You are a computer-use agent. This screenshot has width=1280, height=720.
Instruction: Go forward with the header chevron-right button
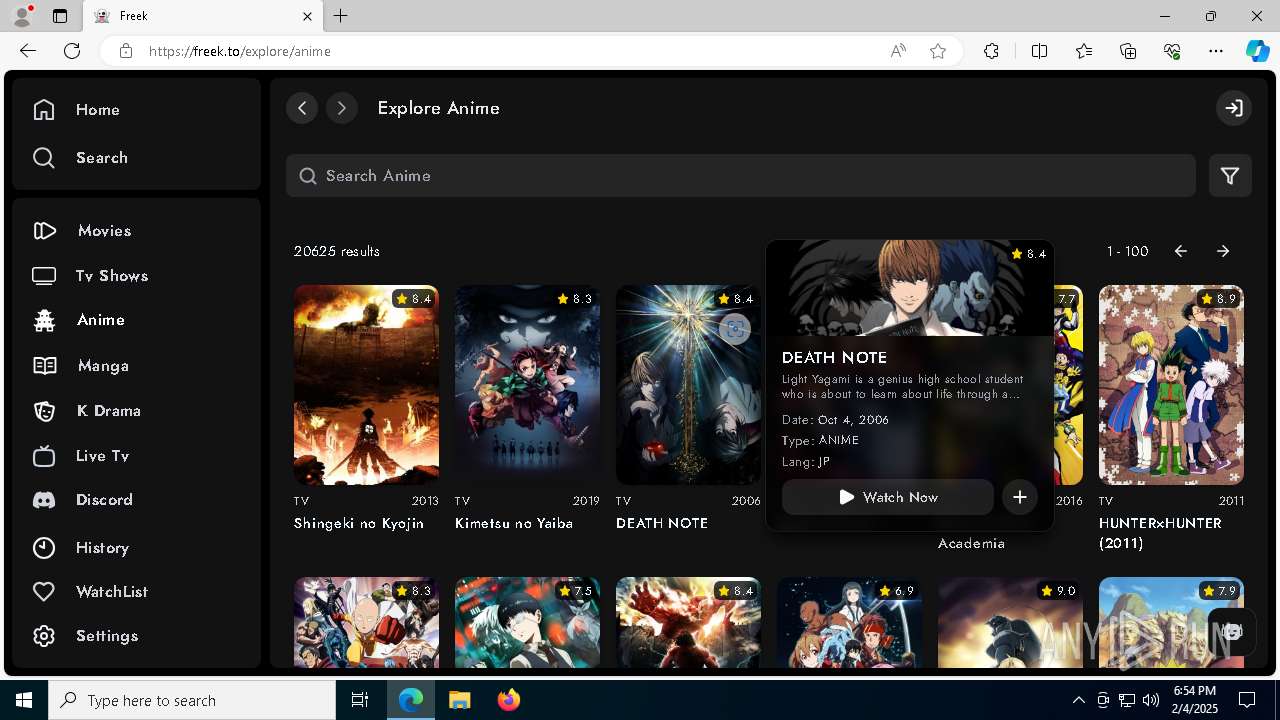pos(342,108)
